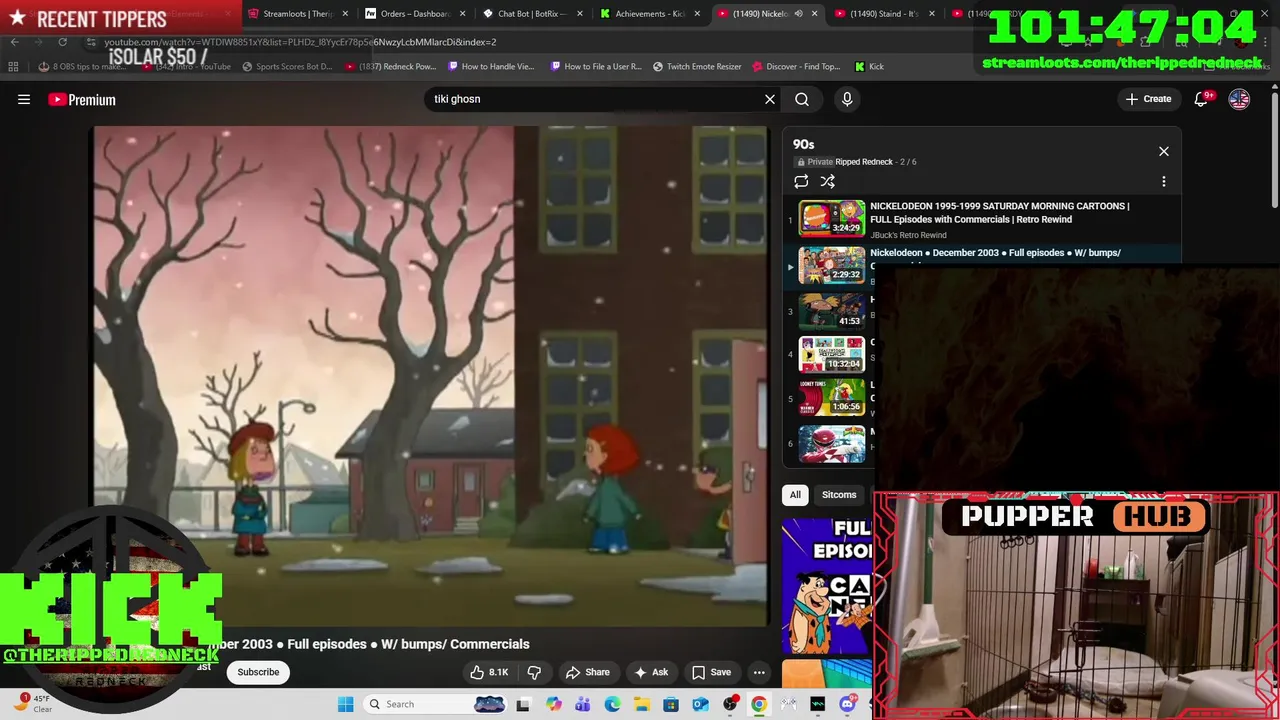Go to YouTube Premium home logo
The image size is (1280, 720).
coord(82,99)
